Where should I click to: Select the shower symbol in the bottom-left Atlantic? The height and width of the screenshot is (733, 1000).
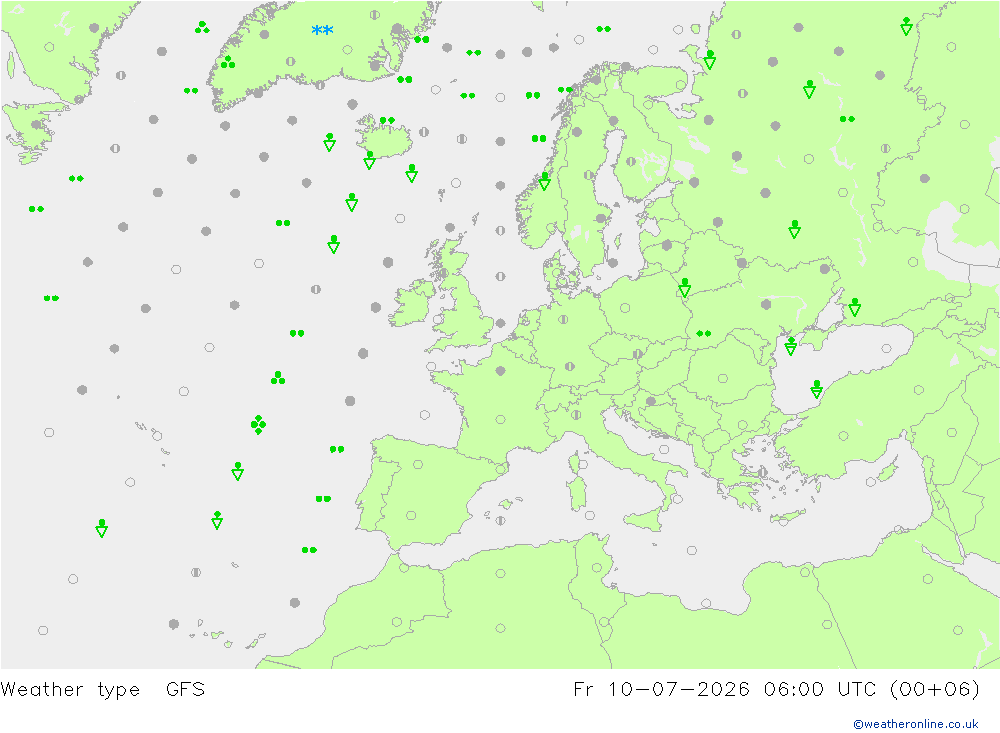(x=101, y=528)
